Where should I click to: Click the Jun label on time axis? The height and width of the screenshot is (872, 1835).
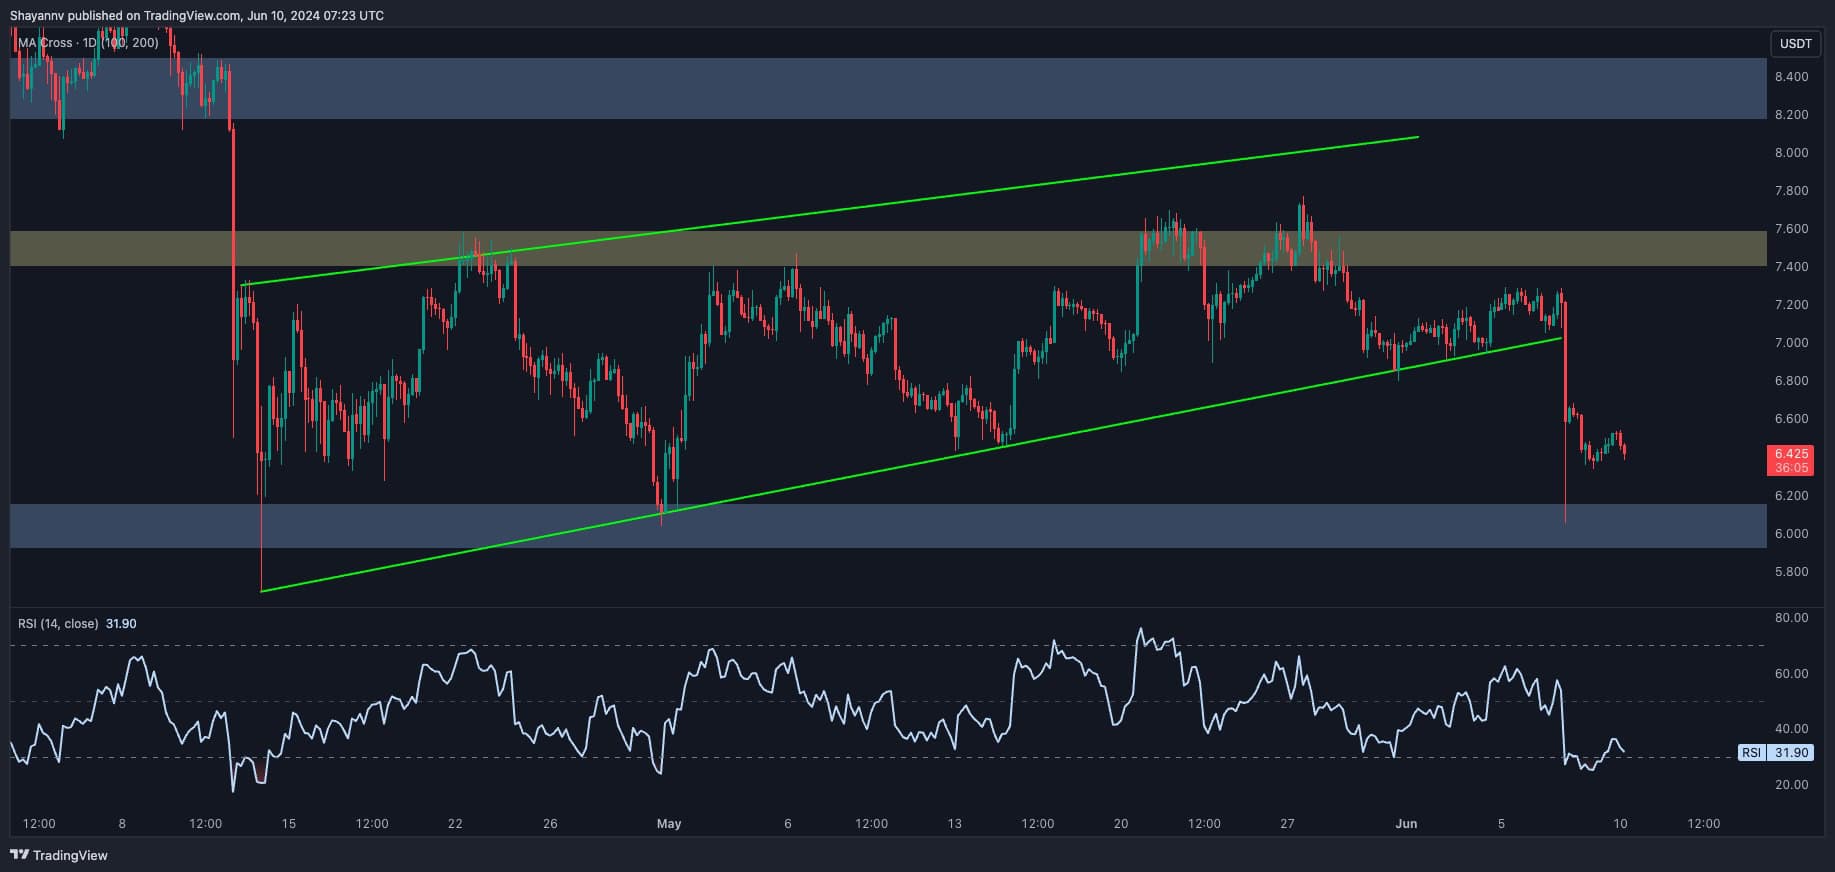pos(1407,824)
